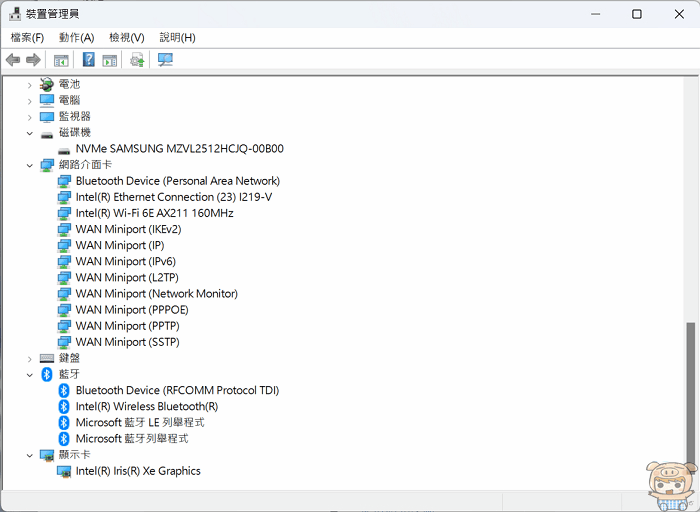Click the 磁碟機 disk drive category icon
This screenshot has height=512, width=700.
click(x=47, y=133)
